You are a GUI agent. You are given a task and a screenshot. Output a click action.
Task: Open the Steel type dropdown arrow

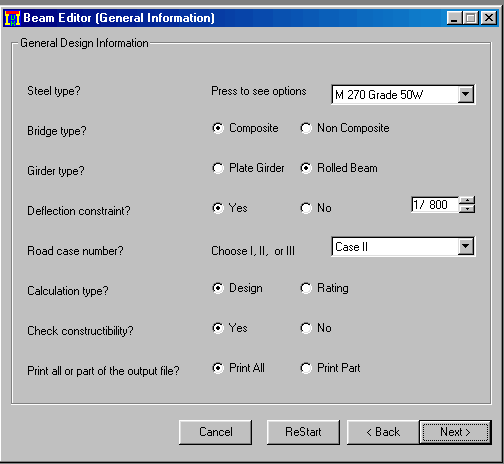coord(466,95)
